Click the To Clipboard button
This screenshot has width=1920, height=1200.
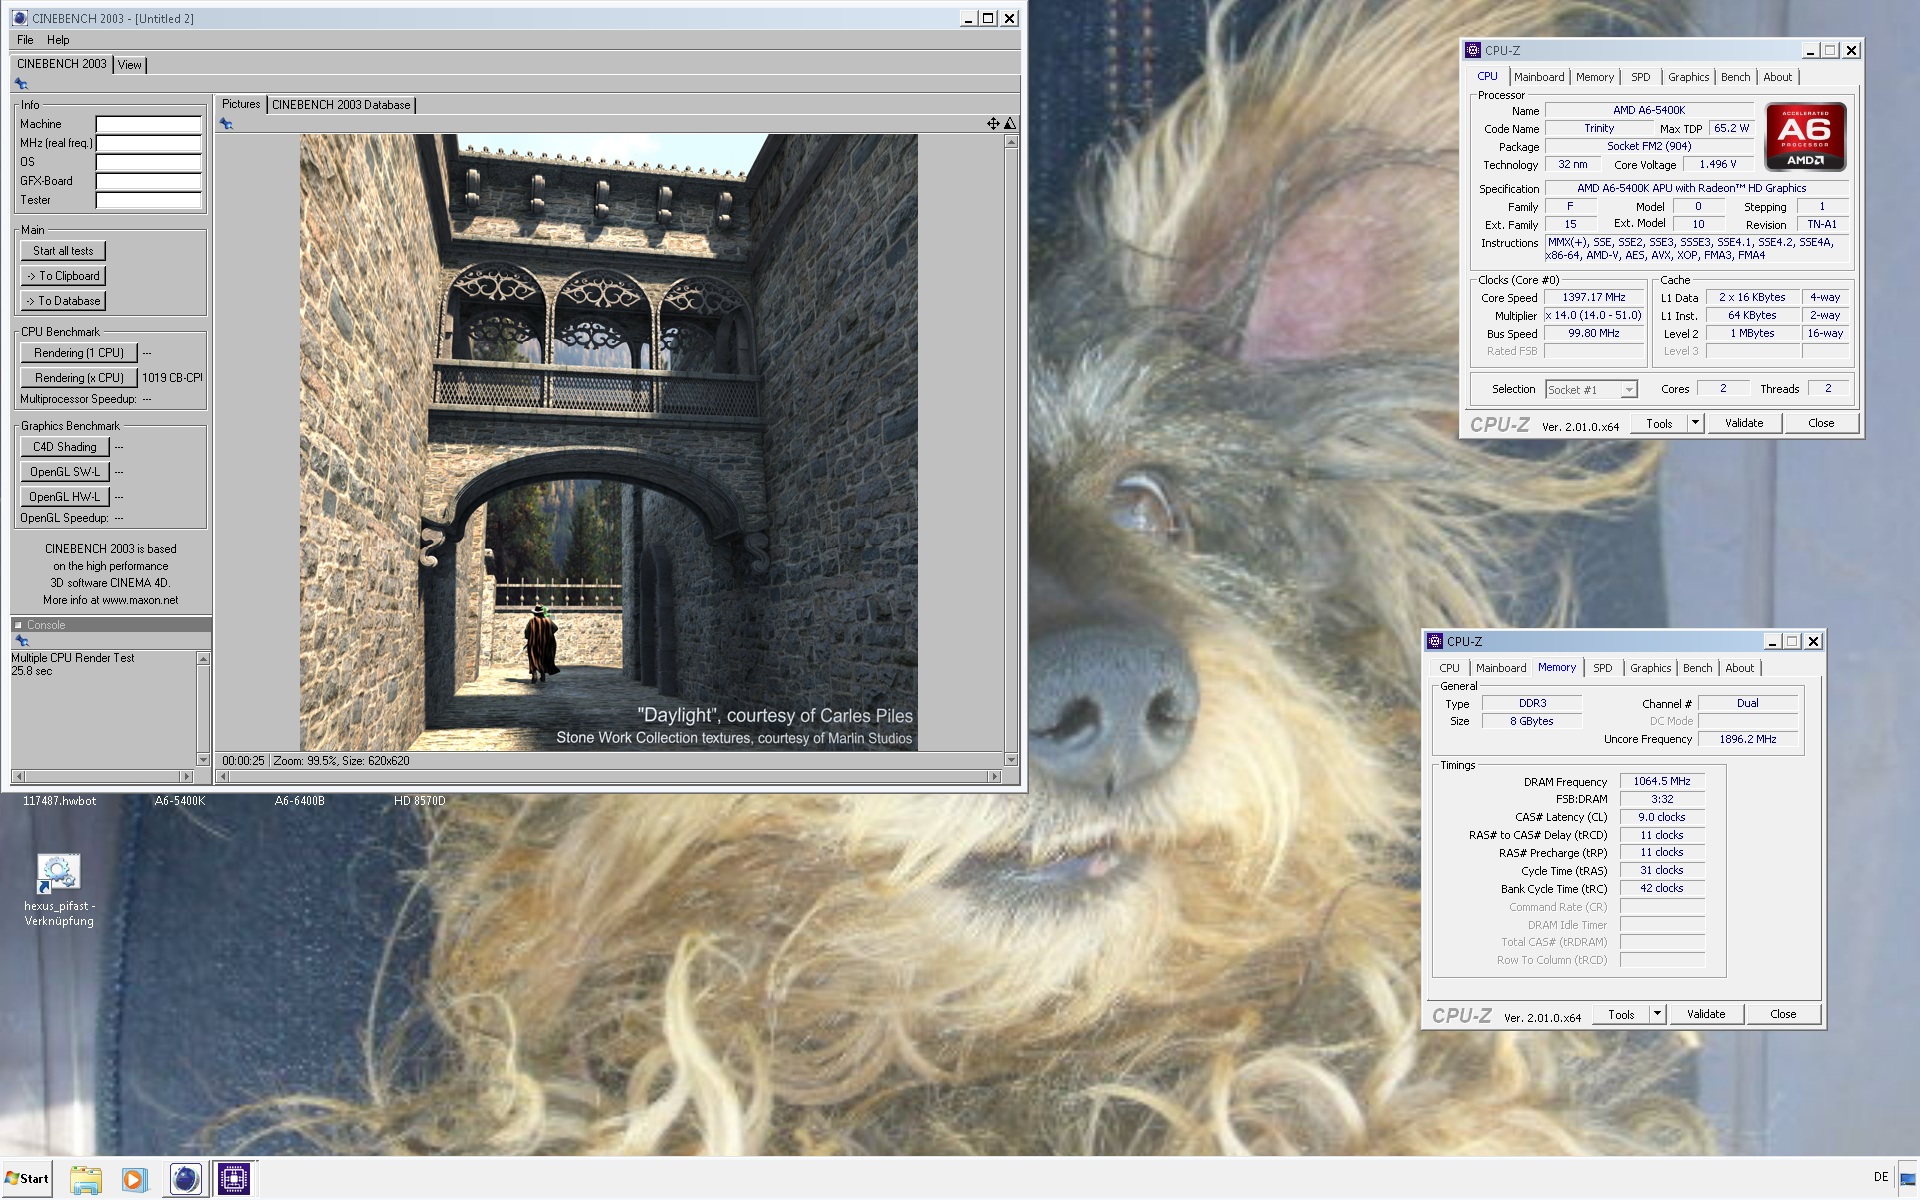63,276
